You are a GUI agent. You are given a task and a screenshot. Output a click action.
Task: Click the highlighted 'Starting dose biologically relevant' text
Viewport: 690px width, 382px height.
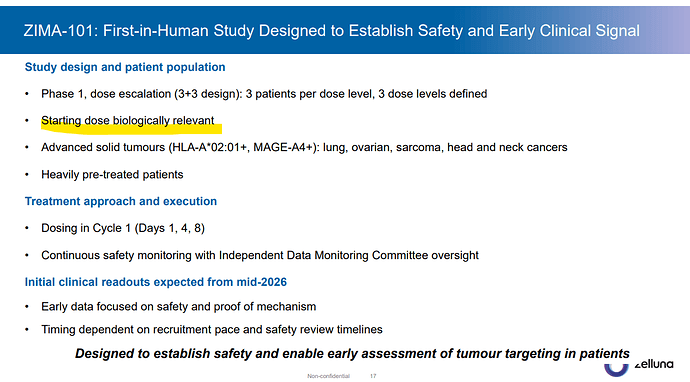coord(128,120)
